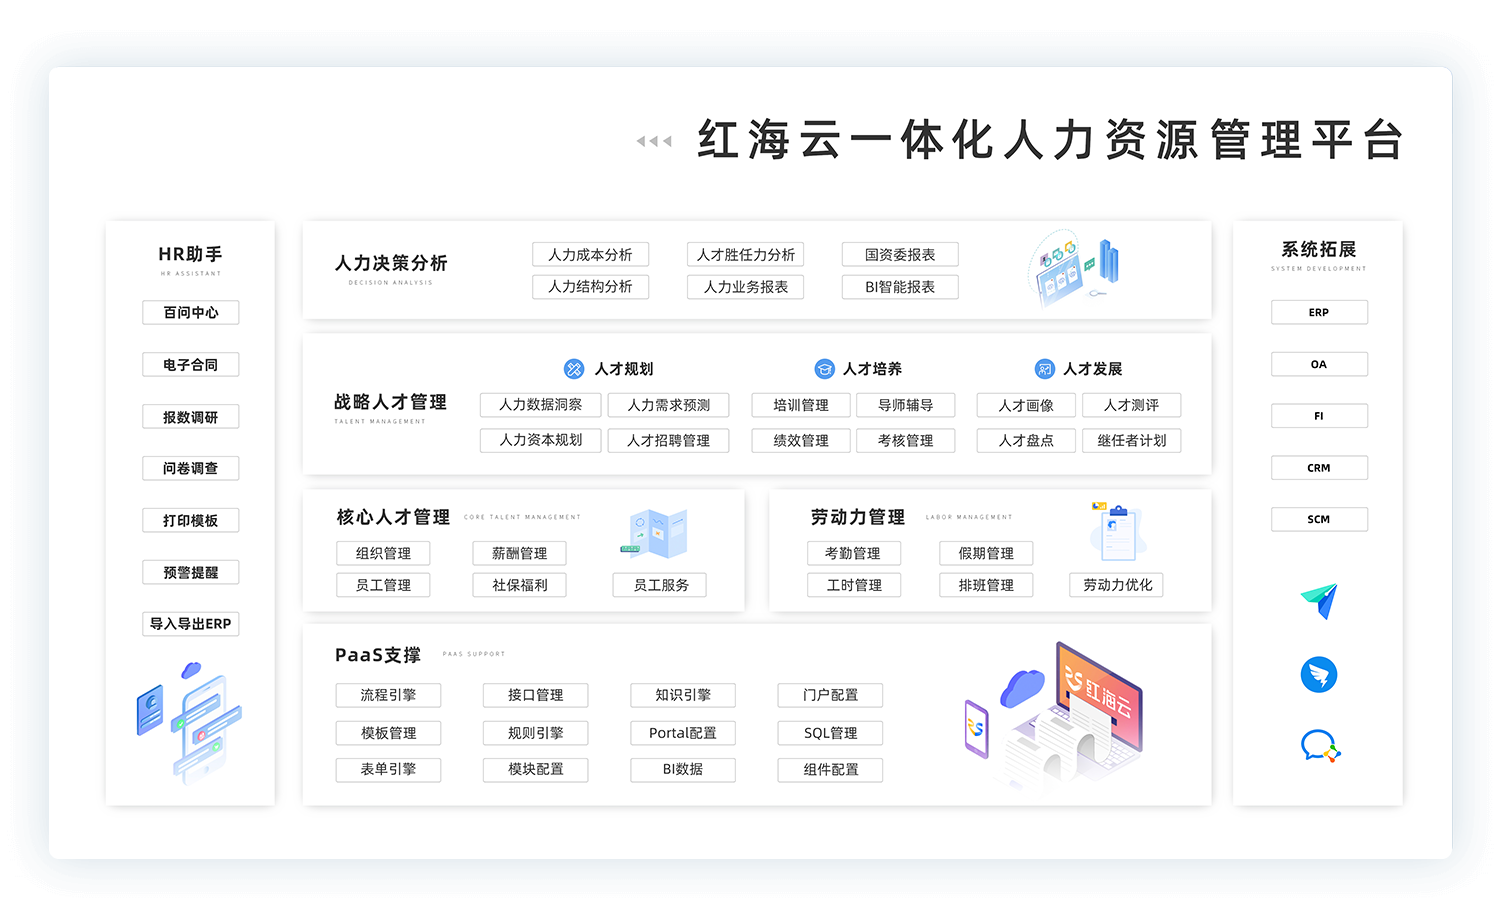
Task: Click SQL管理 box
Action: coord(831,733)
